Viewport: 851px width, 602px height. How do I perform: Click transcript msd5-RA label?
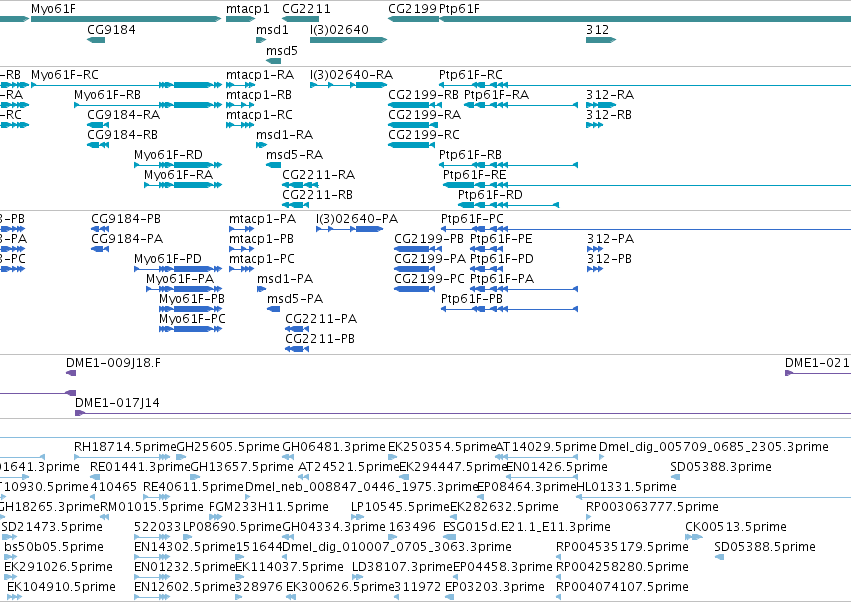click(294, 155)
